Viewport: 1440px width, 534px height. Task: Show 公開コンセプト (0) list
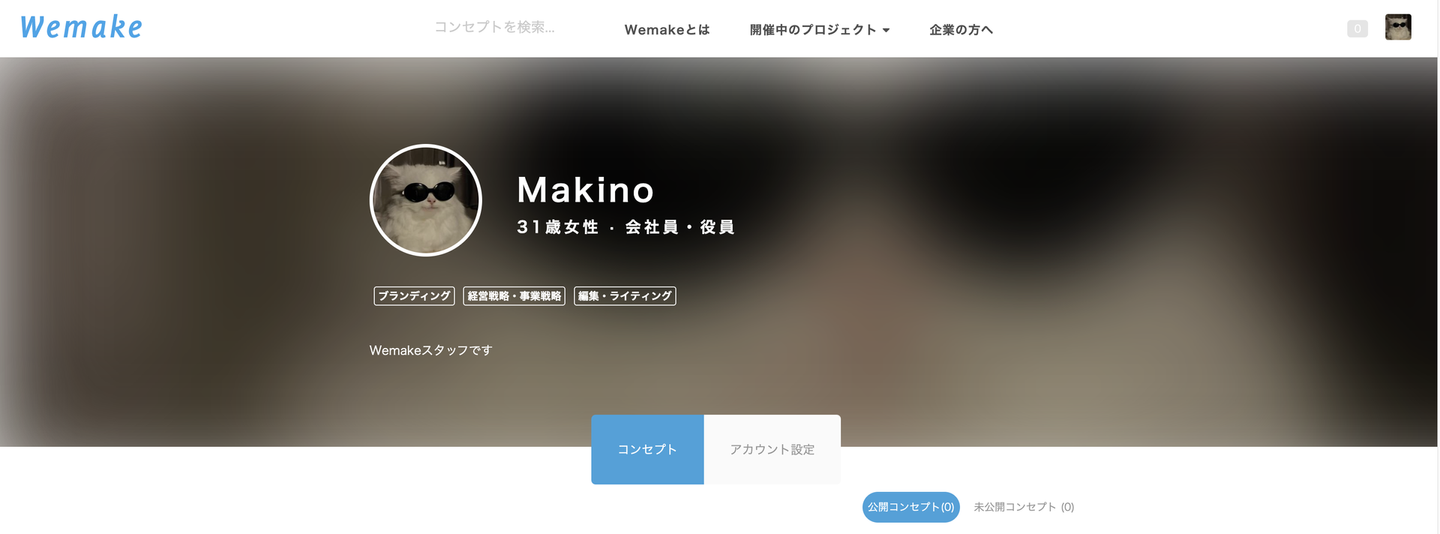point(911,507)
